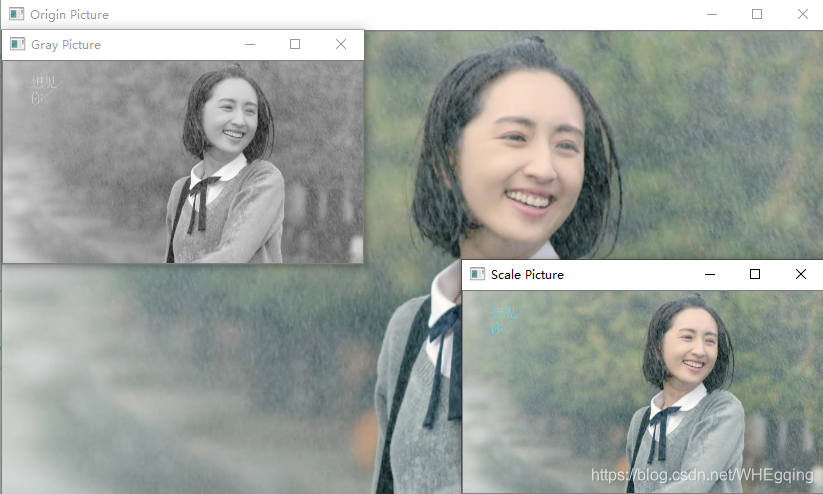823x494 pixels.
Task: Minimize the Scale Picture window
Action: pyautogui.click(x=710, y=274)
